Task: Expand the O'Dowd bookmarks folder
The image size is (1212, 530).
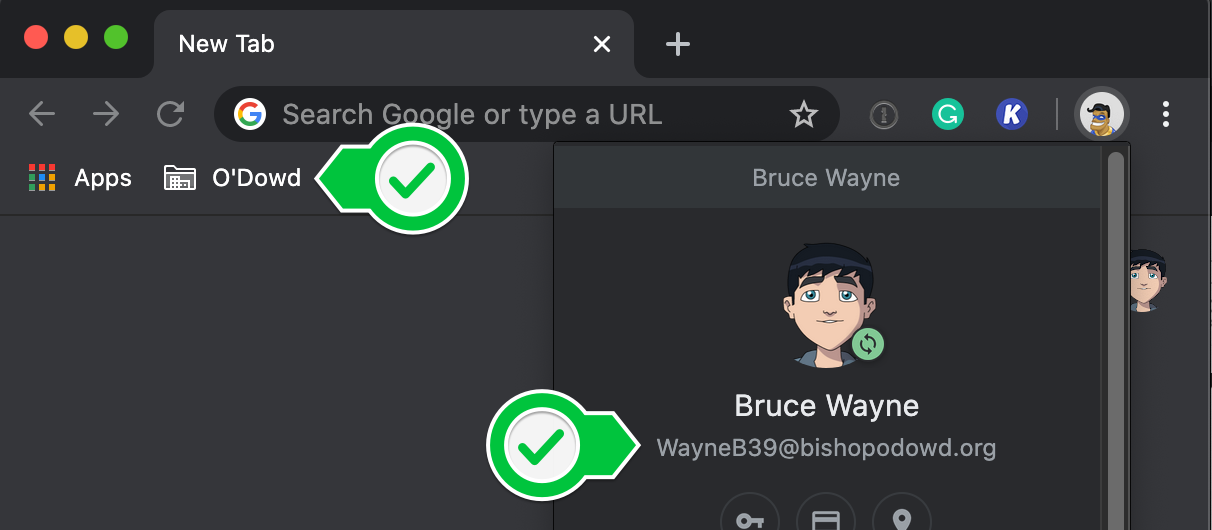Action: (233, 178)
